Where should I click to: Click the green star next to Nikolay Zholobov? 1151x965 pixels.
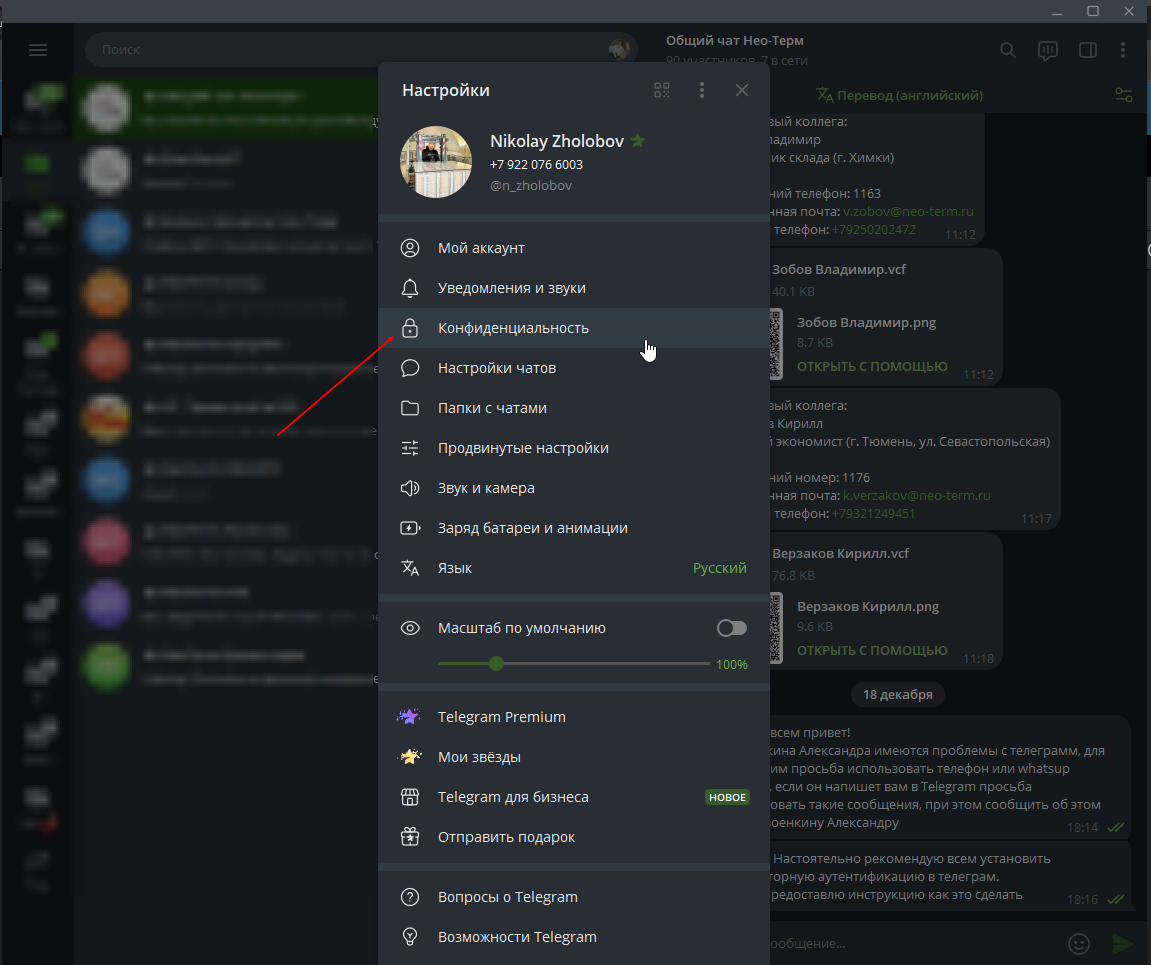(x=638, y=140)
